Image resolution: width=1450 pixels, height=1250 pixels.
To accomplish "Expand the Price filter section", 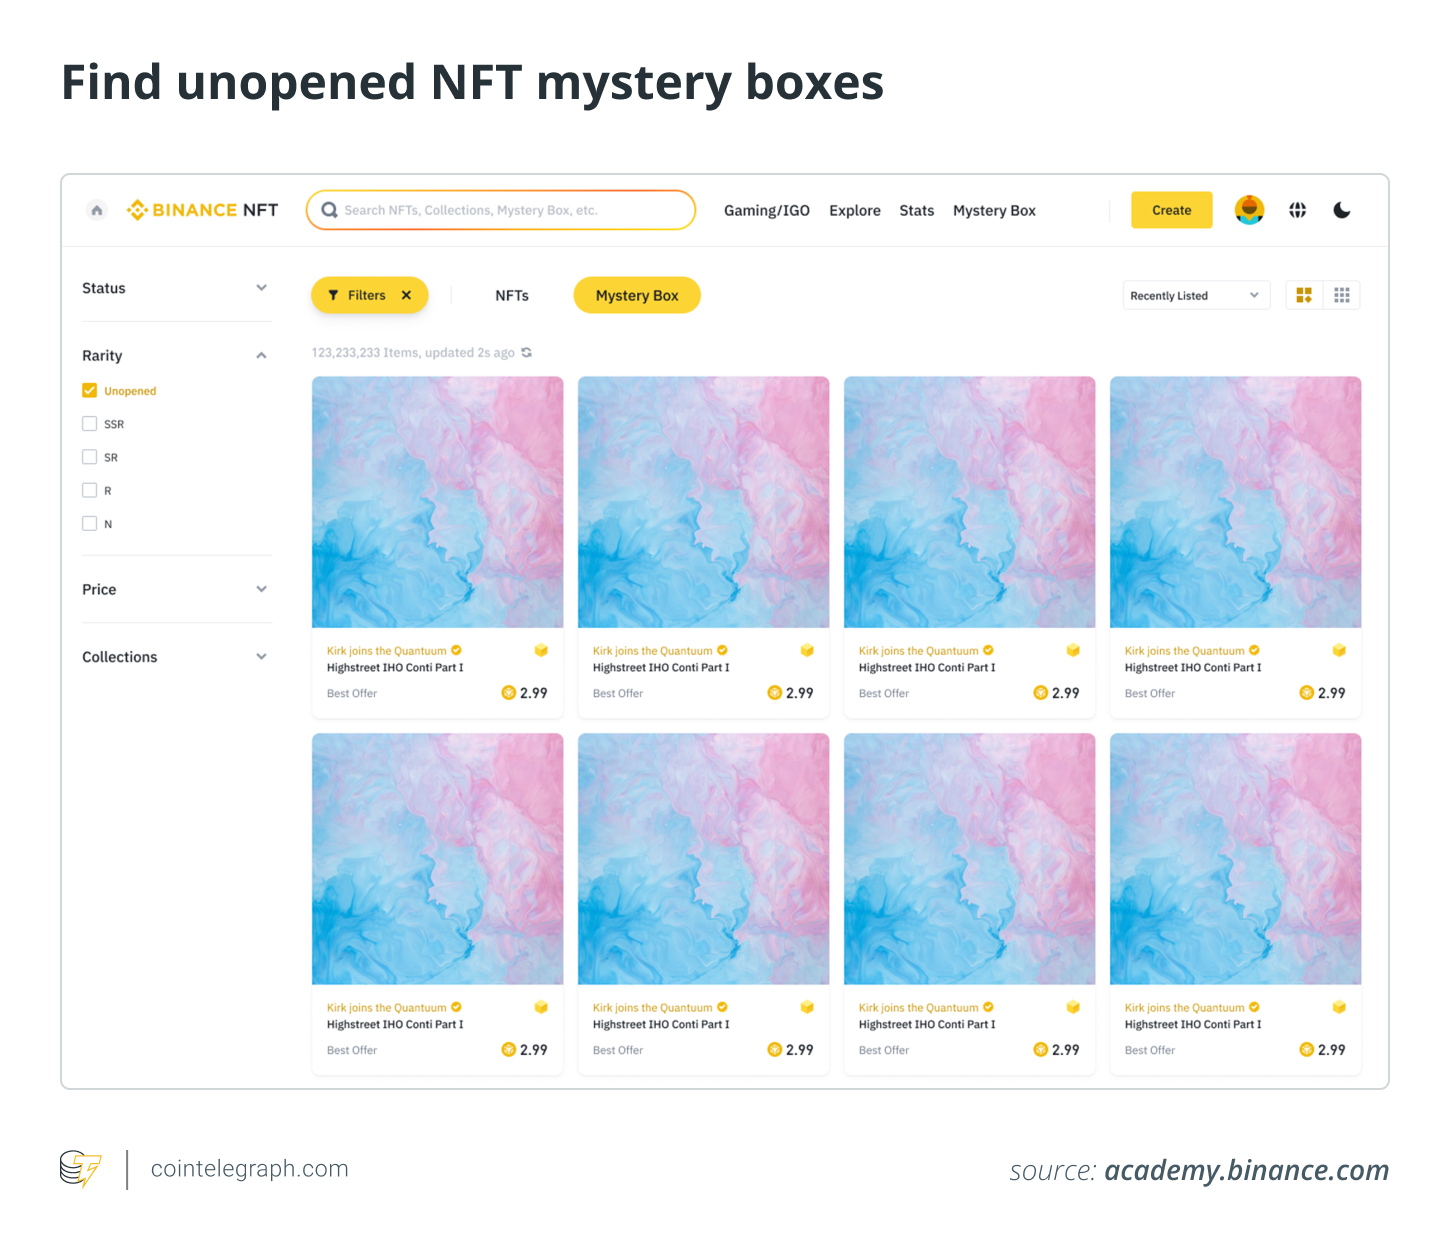I will tap(261, 589).
